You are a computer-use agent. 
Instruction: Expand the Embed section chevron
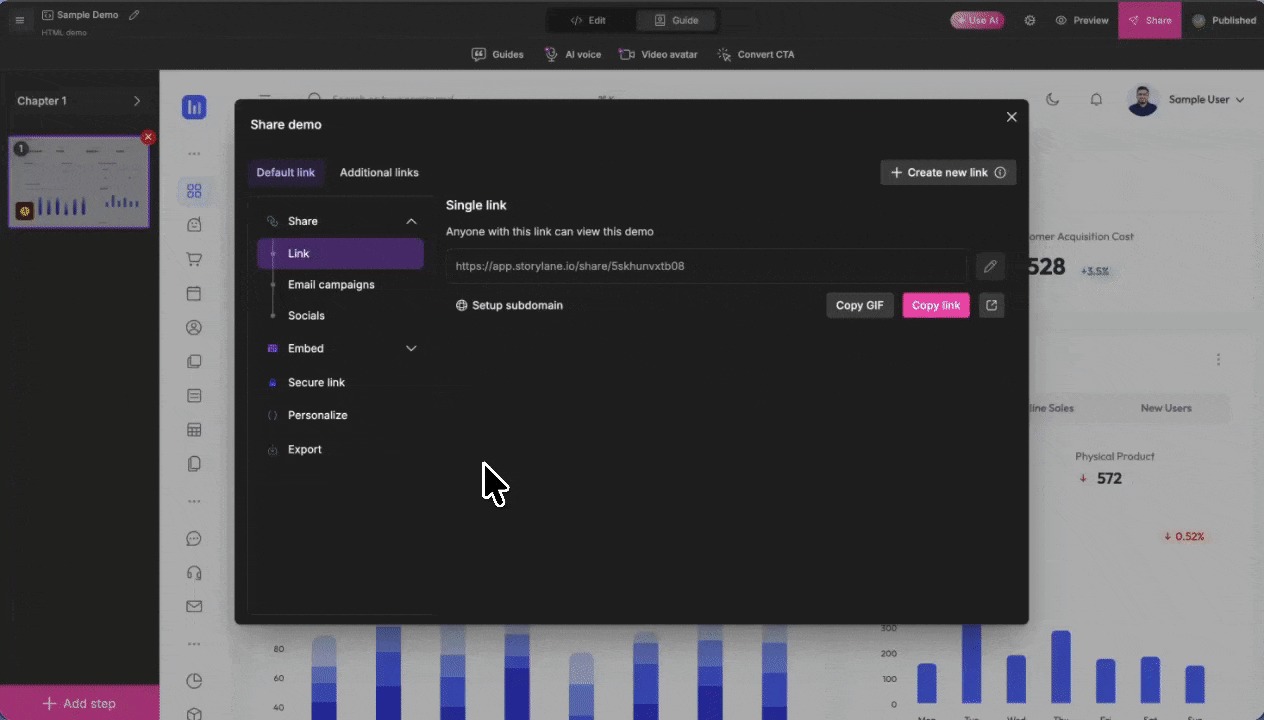click(411, 348)
